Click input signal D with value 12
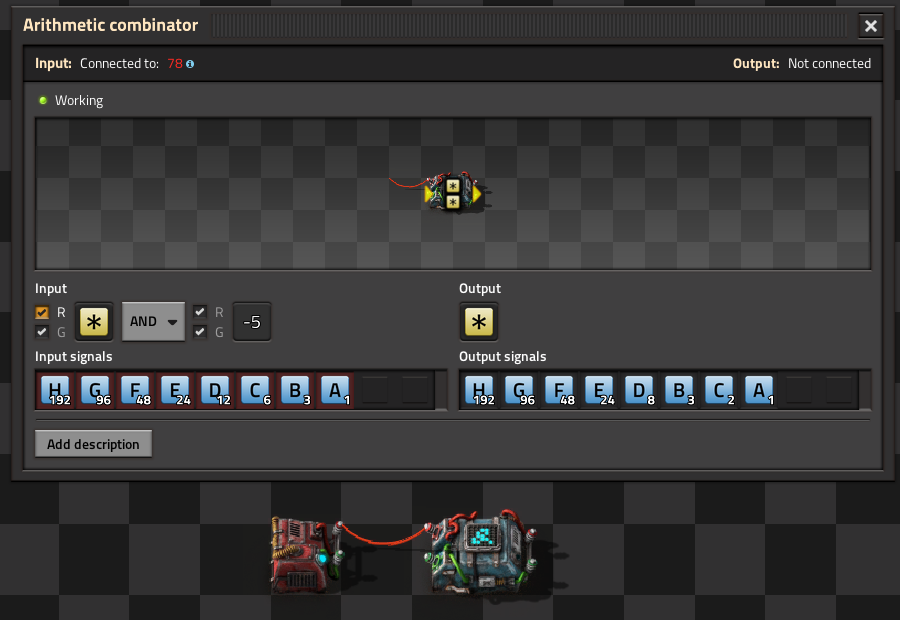This screenshot has height=620, width=900. click(x=216, y=390)
